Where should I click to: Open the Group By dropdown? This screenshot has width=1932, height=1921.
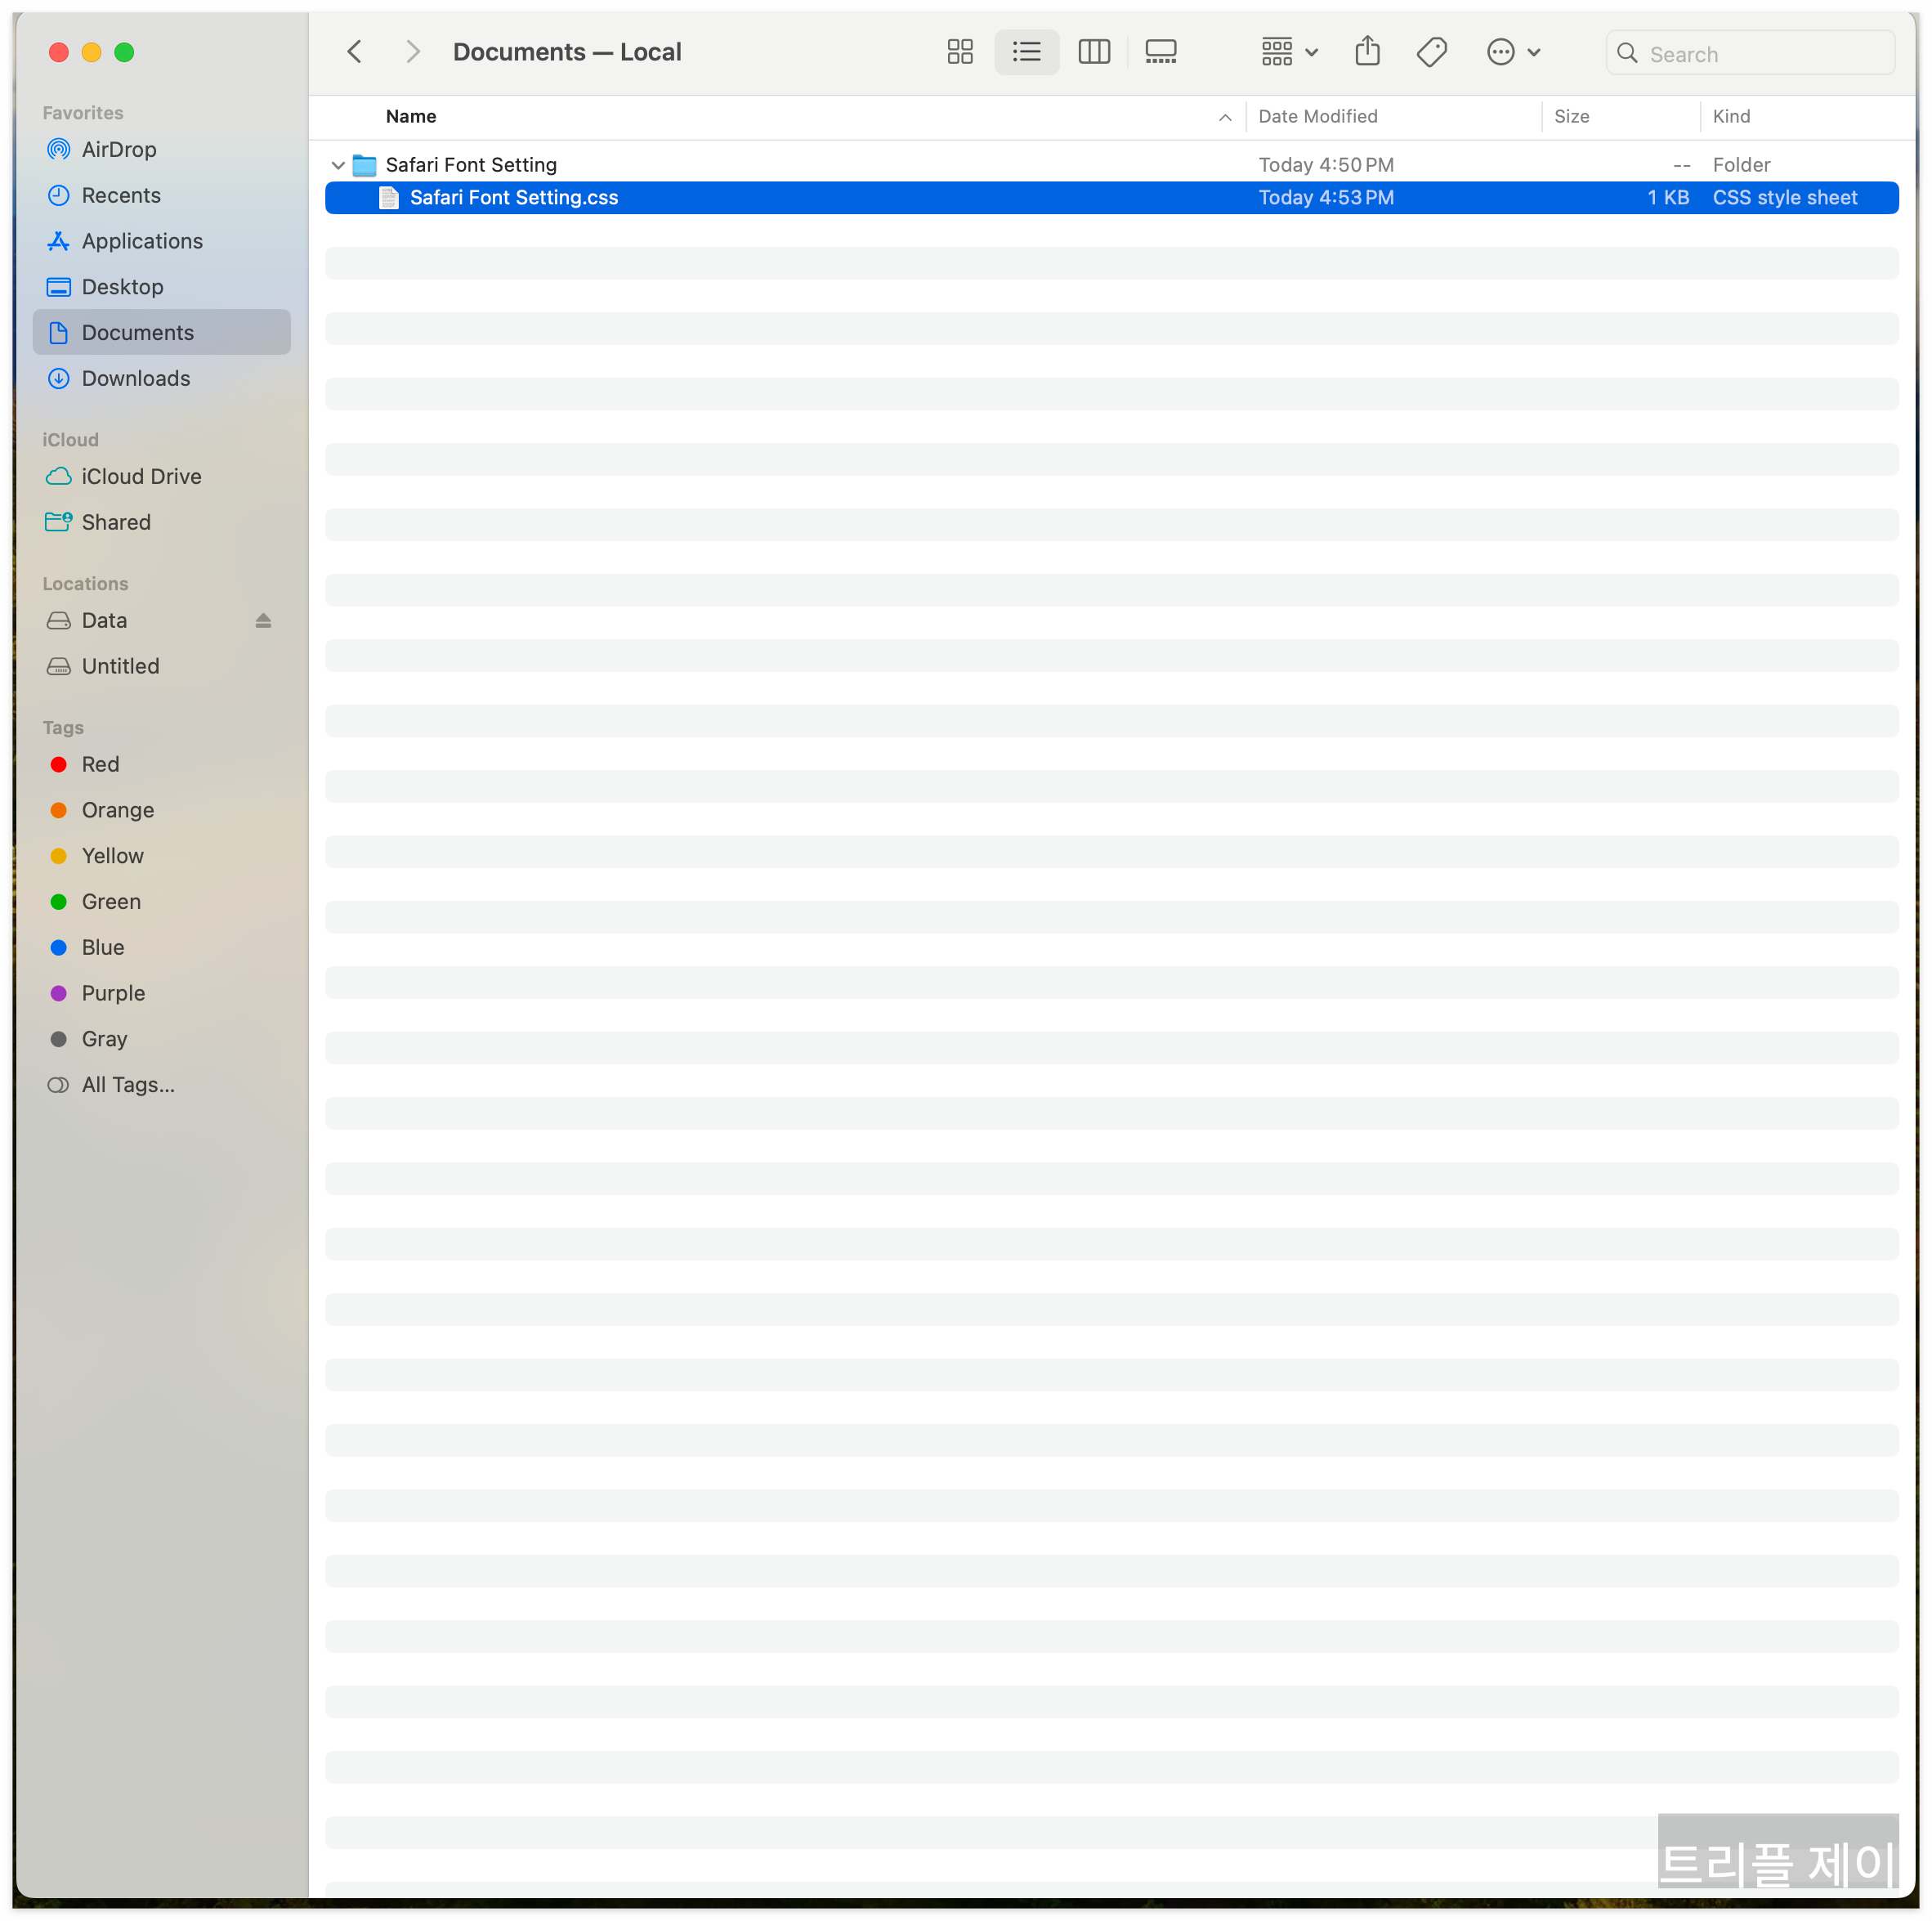click(1288, 52)
